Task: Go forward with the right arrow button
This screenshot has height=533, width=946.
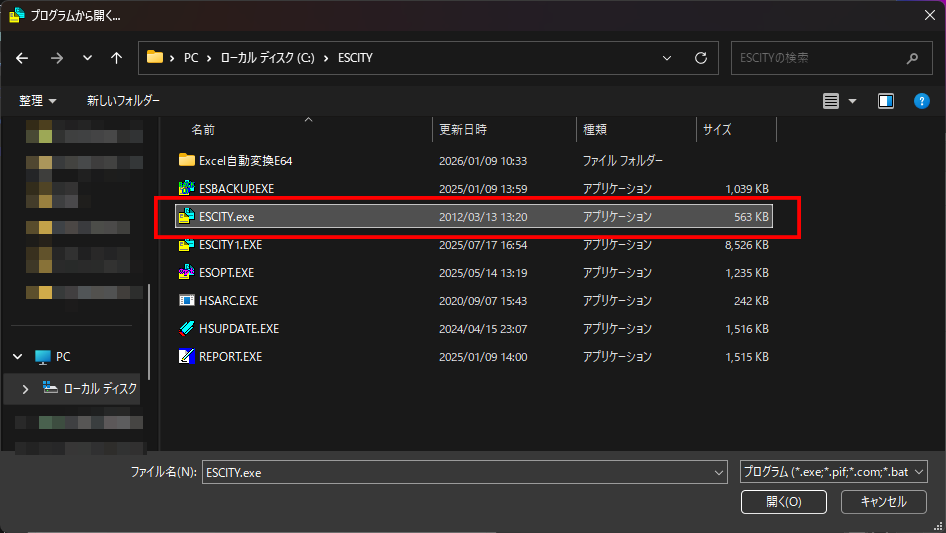Action: point(57,58)
